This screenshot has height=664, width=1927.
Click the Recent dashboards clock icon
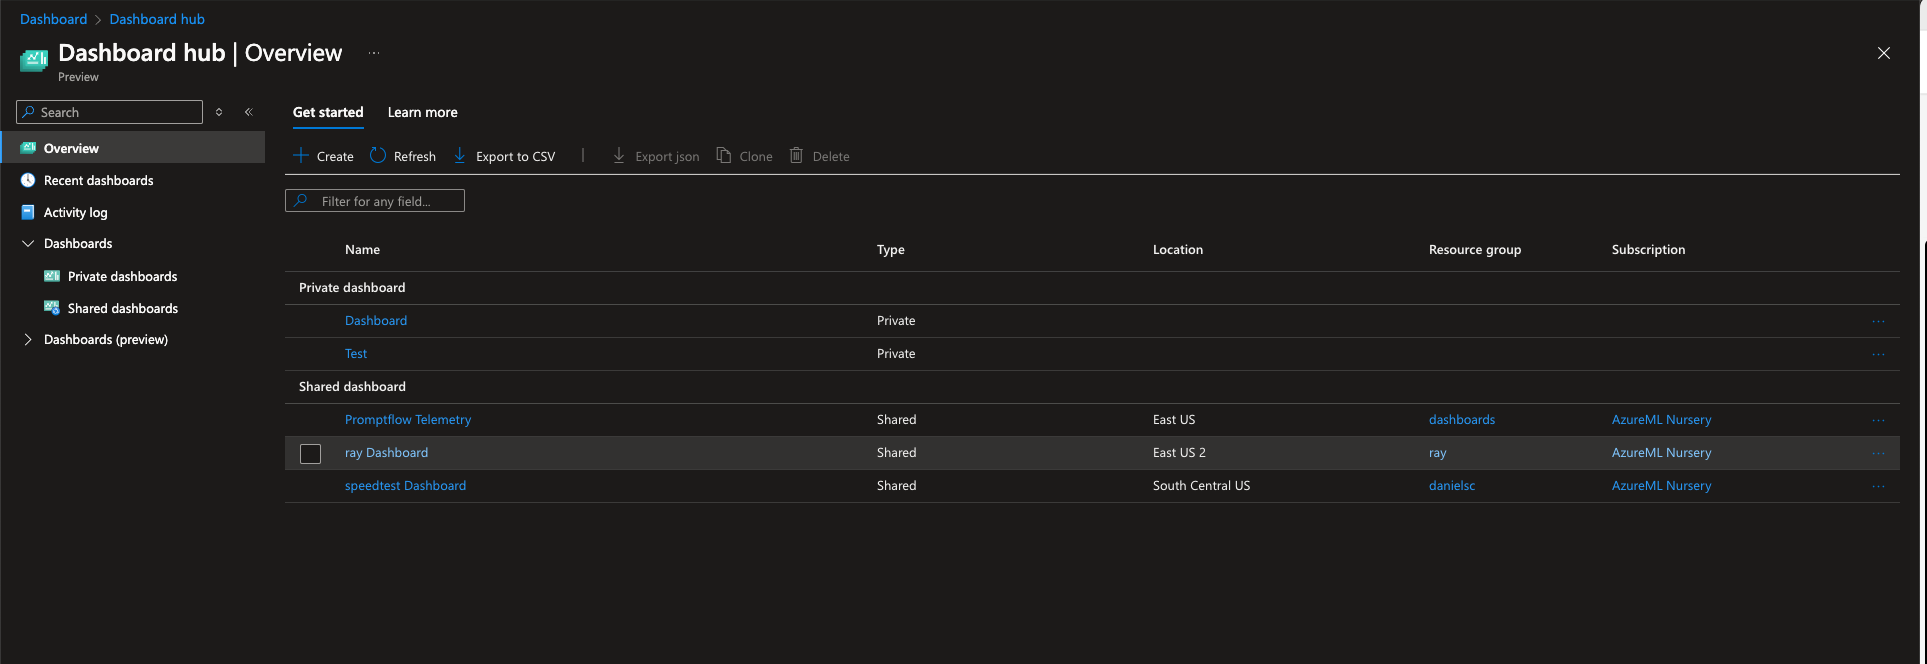28,180
